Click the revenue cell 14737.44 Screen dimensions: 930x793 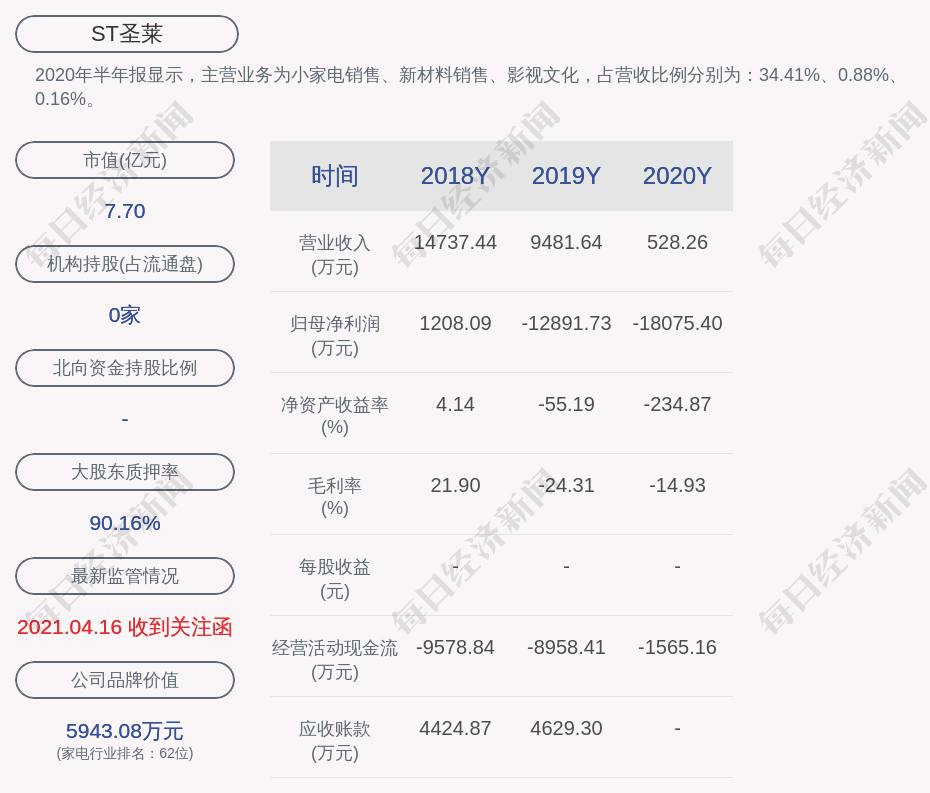(456, 243)
